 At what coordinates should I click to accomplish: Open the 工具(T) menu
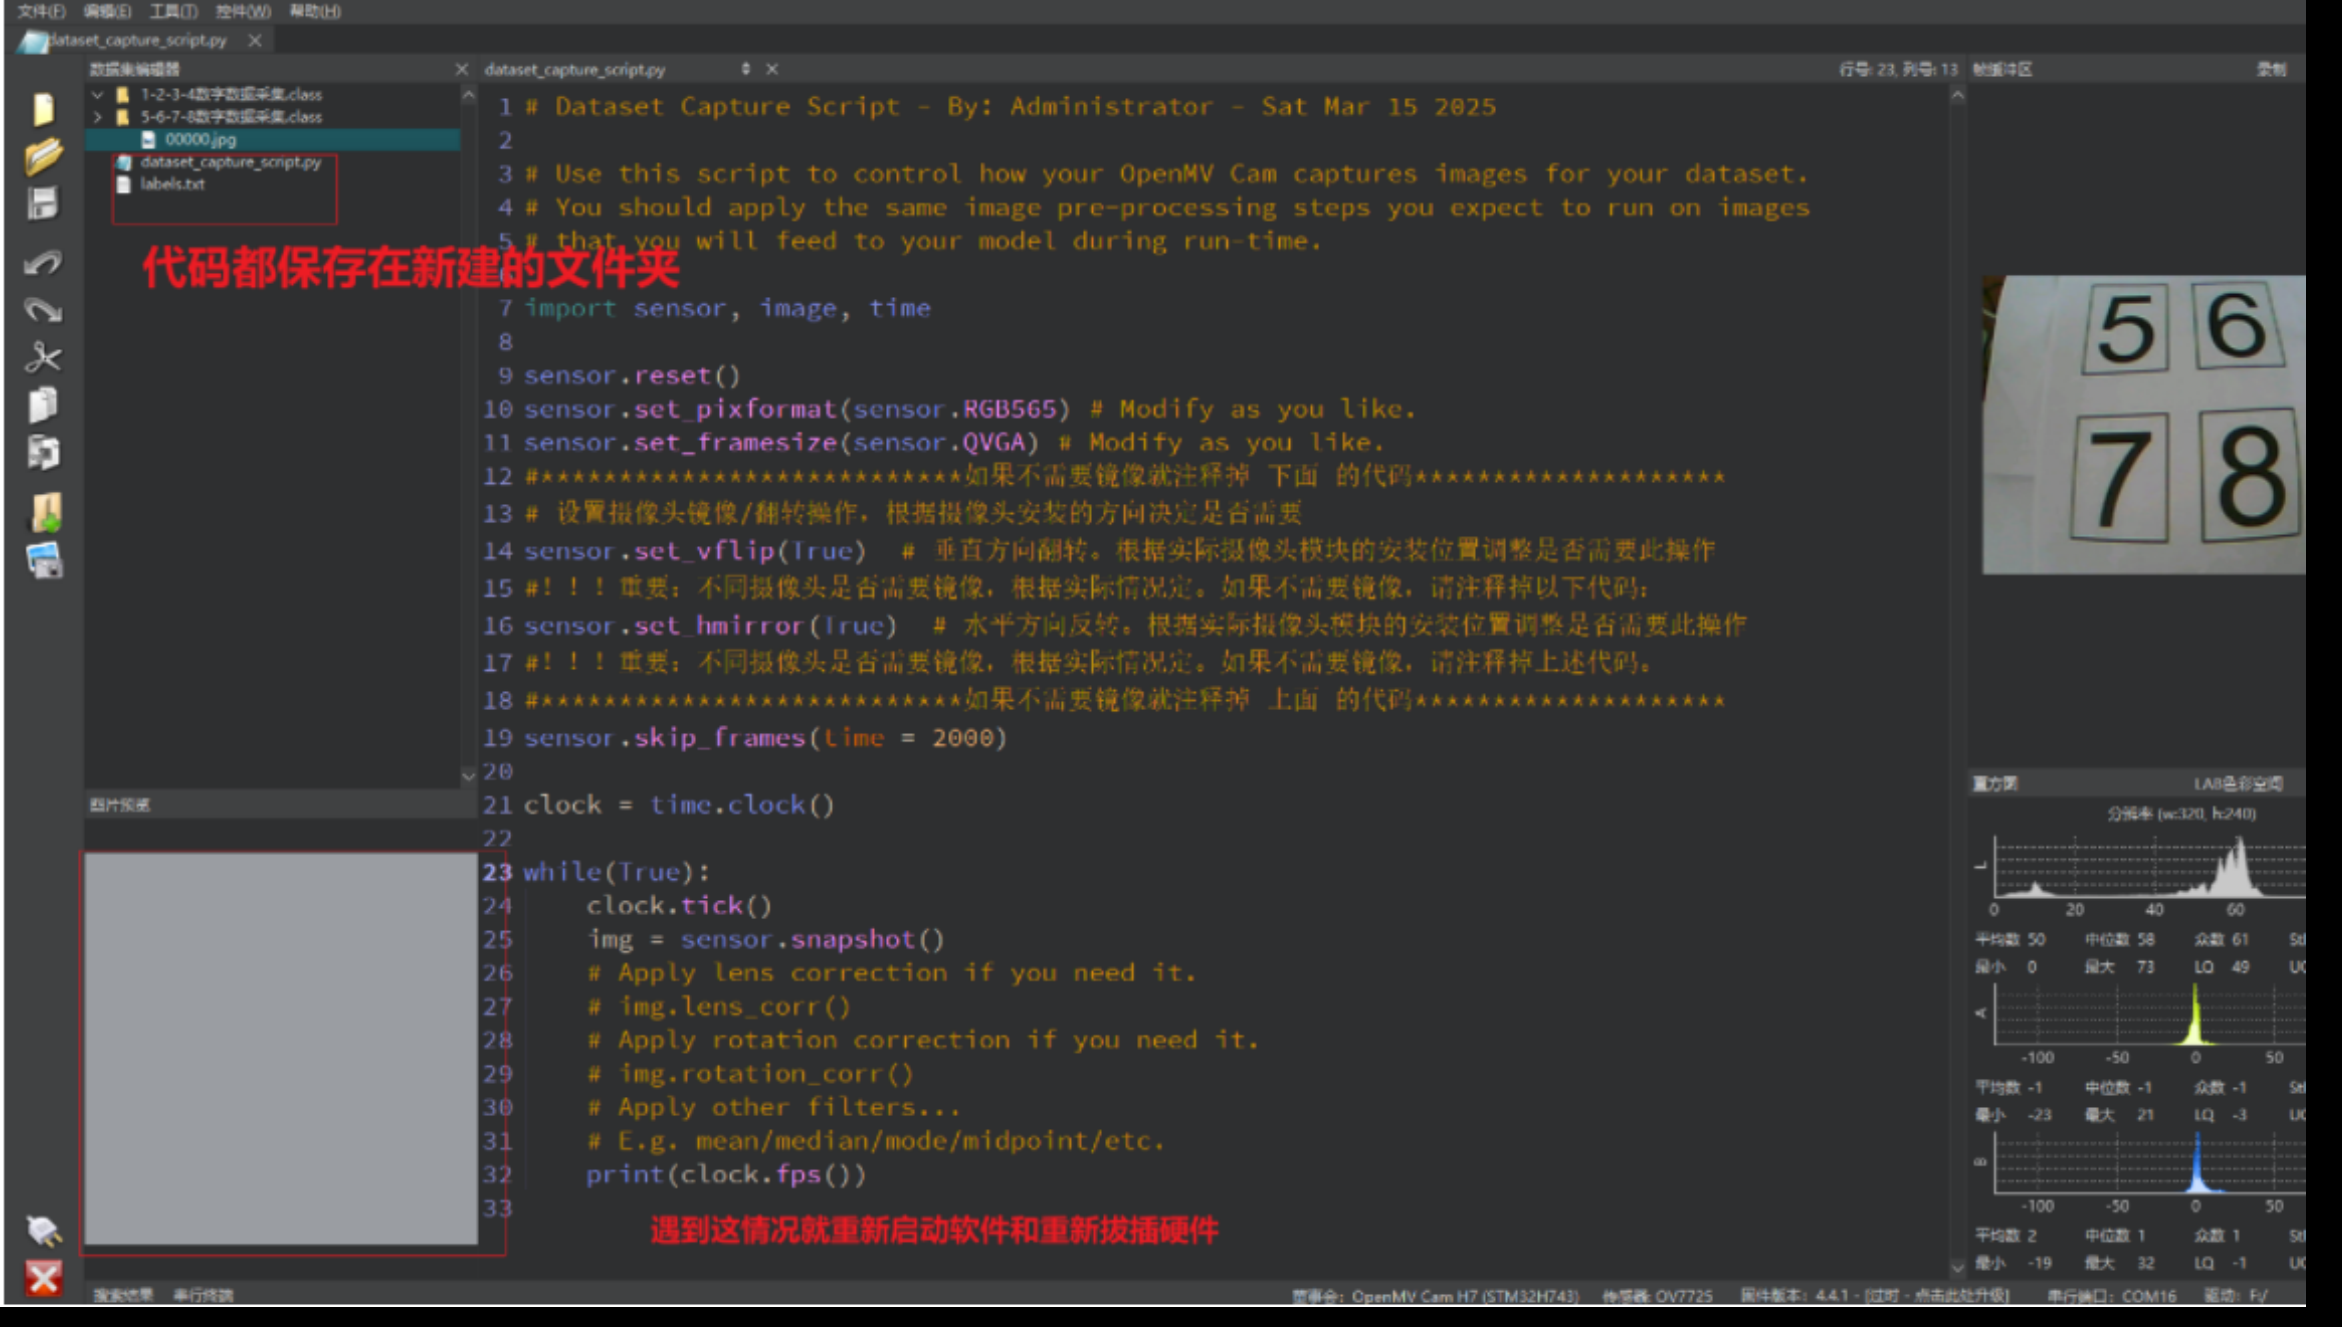click(x=173, y=11)
